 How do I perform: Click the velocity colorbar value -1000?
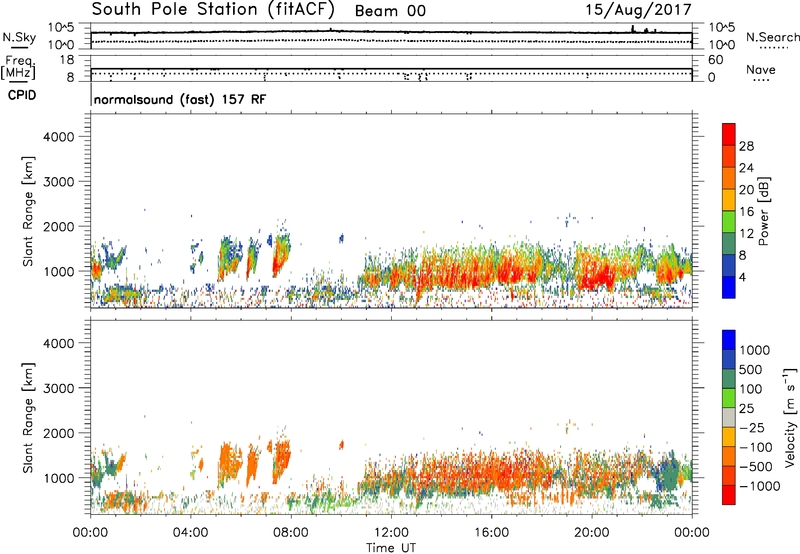coord(759,486)
